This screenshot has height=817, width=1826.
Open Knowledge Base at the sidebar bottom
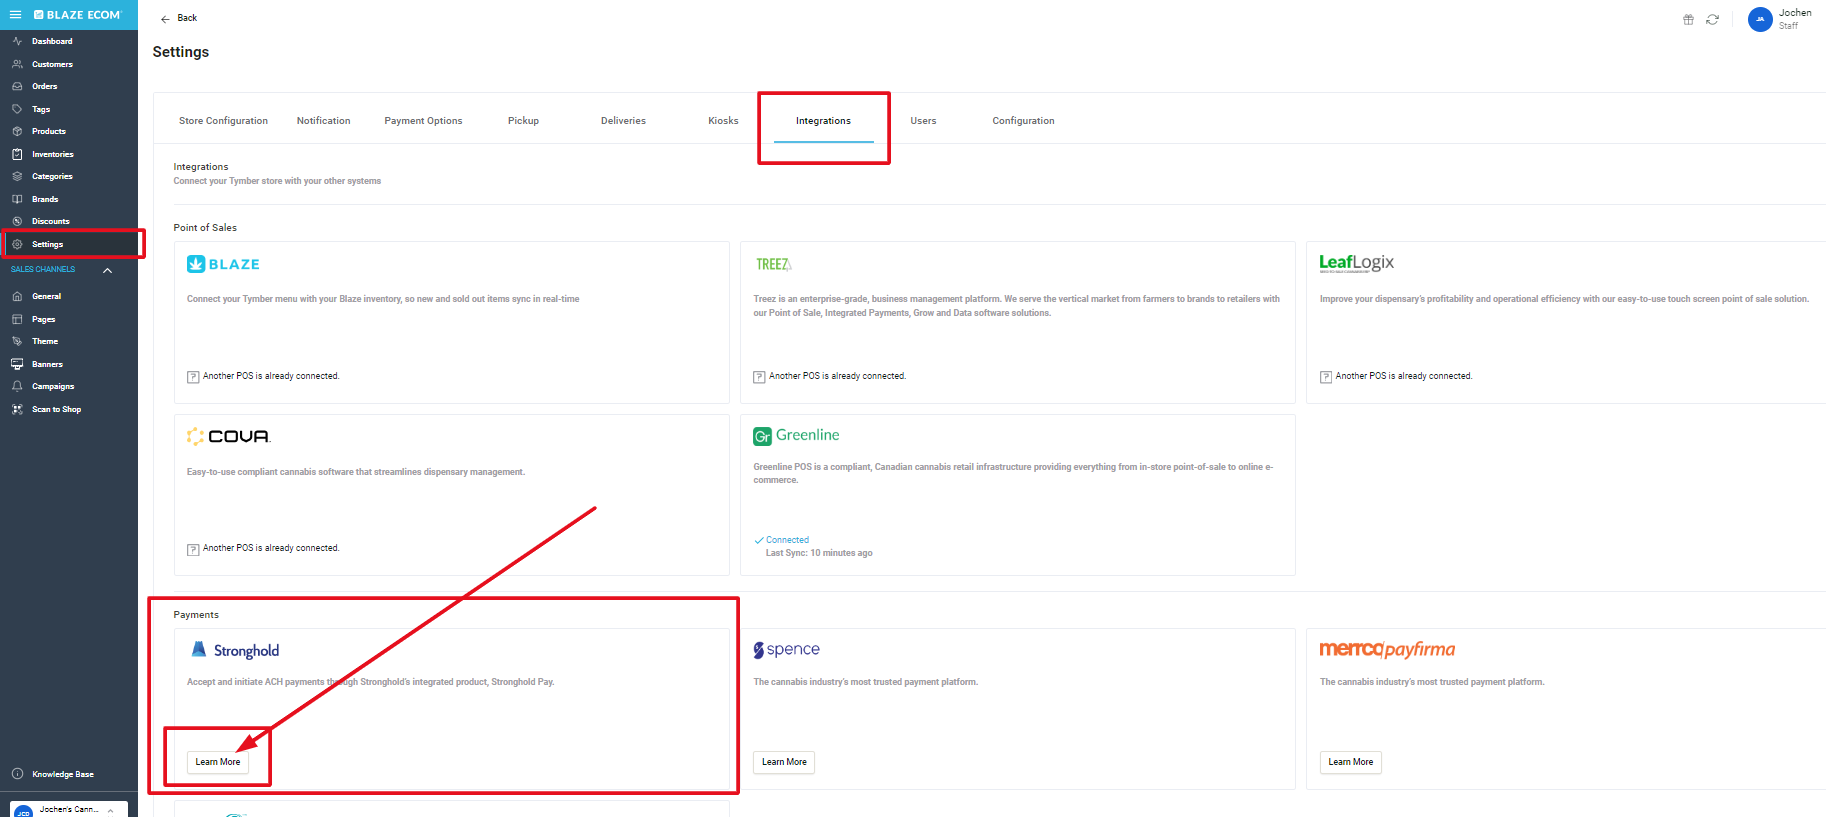pos(62,774)
